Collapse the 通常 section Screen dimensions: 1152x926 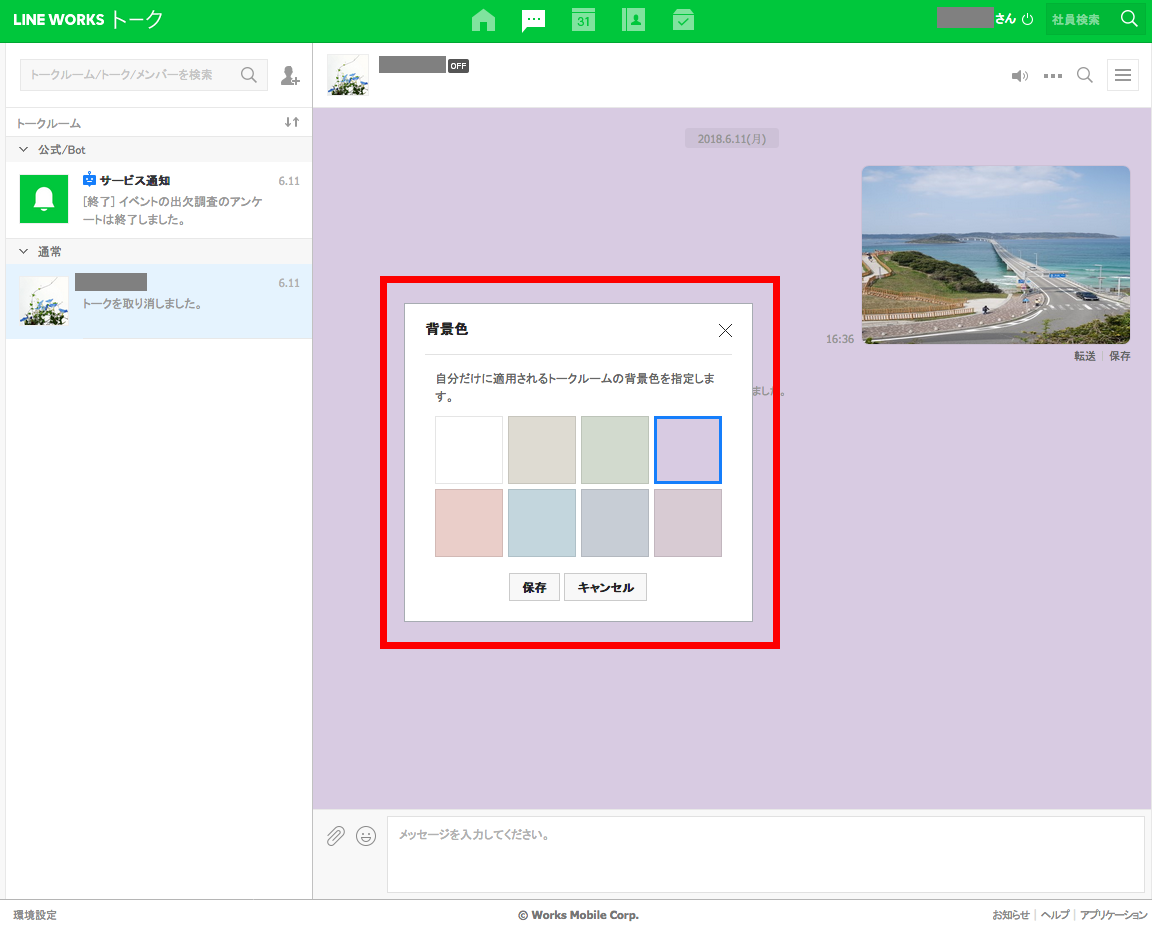tap(24, 252)
